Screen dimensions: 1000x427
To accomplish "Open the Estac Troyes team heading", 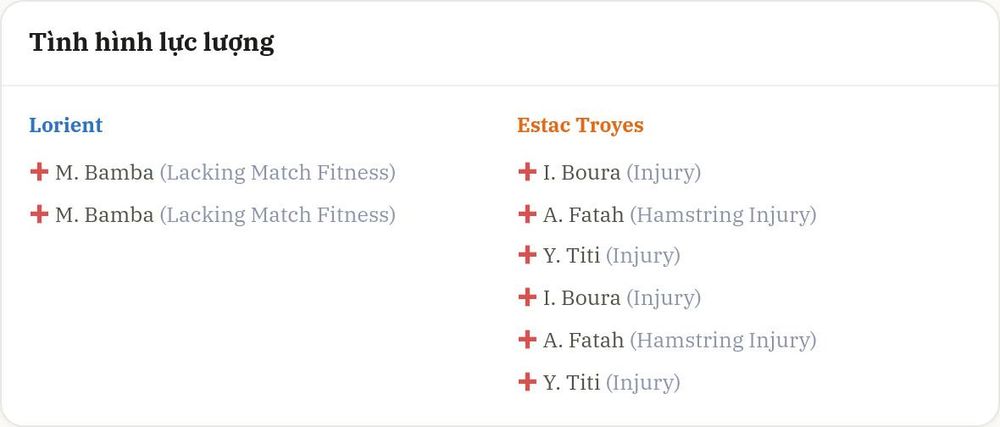I will [580, 125].
